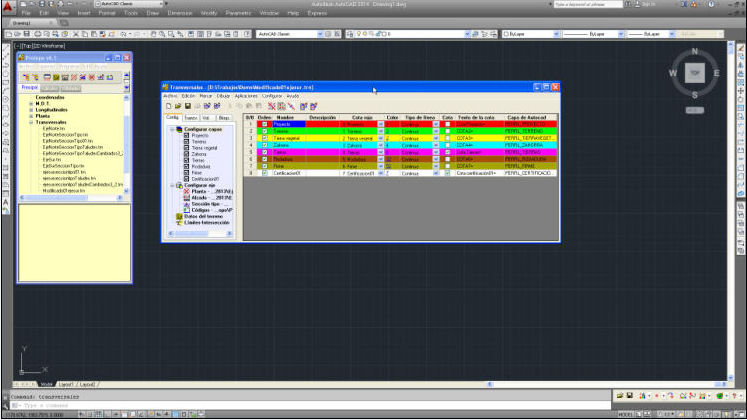Open Dibujar menu in Transversales window
The height and width of the screenshot is (420, 747).
coord(223,96)
